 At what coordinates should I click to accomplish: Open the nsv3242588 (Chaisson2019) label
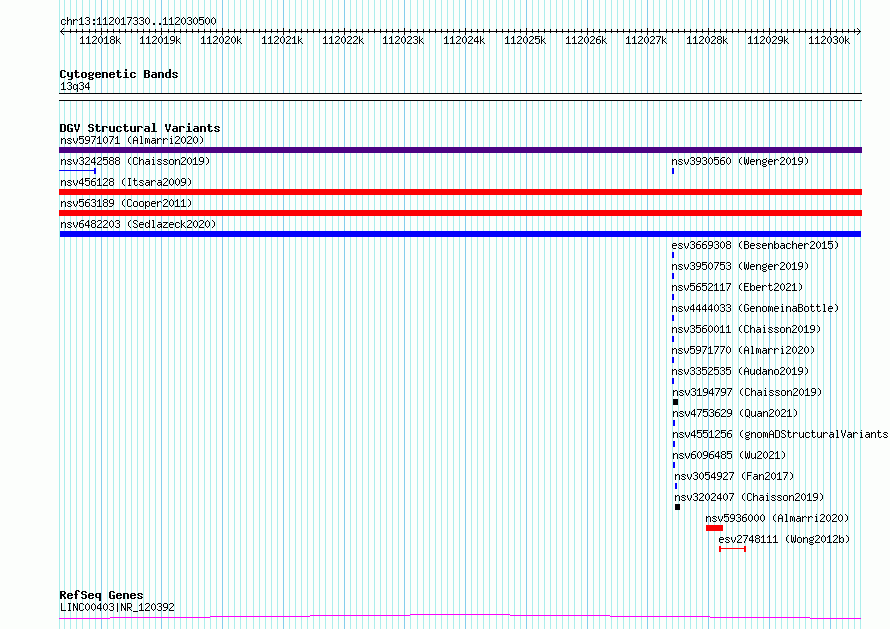[135, 161]
